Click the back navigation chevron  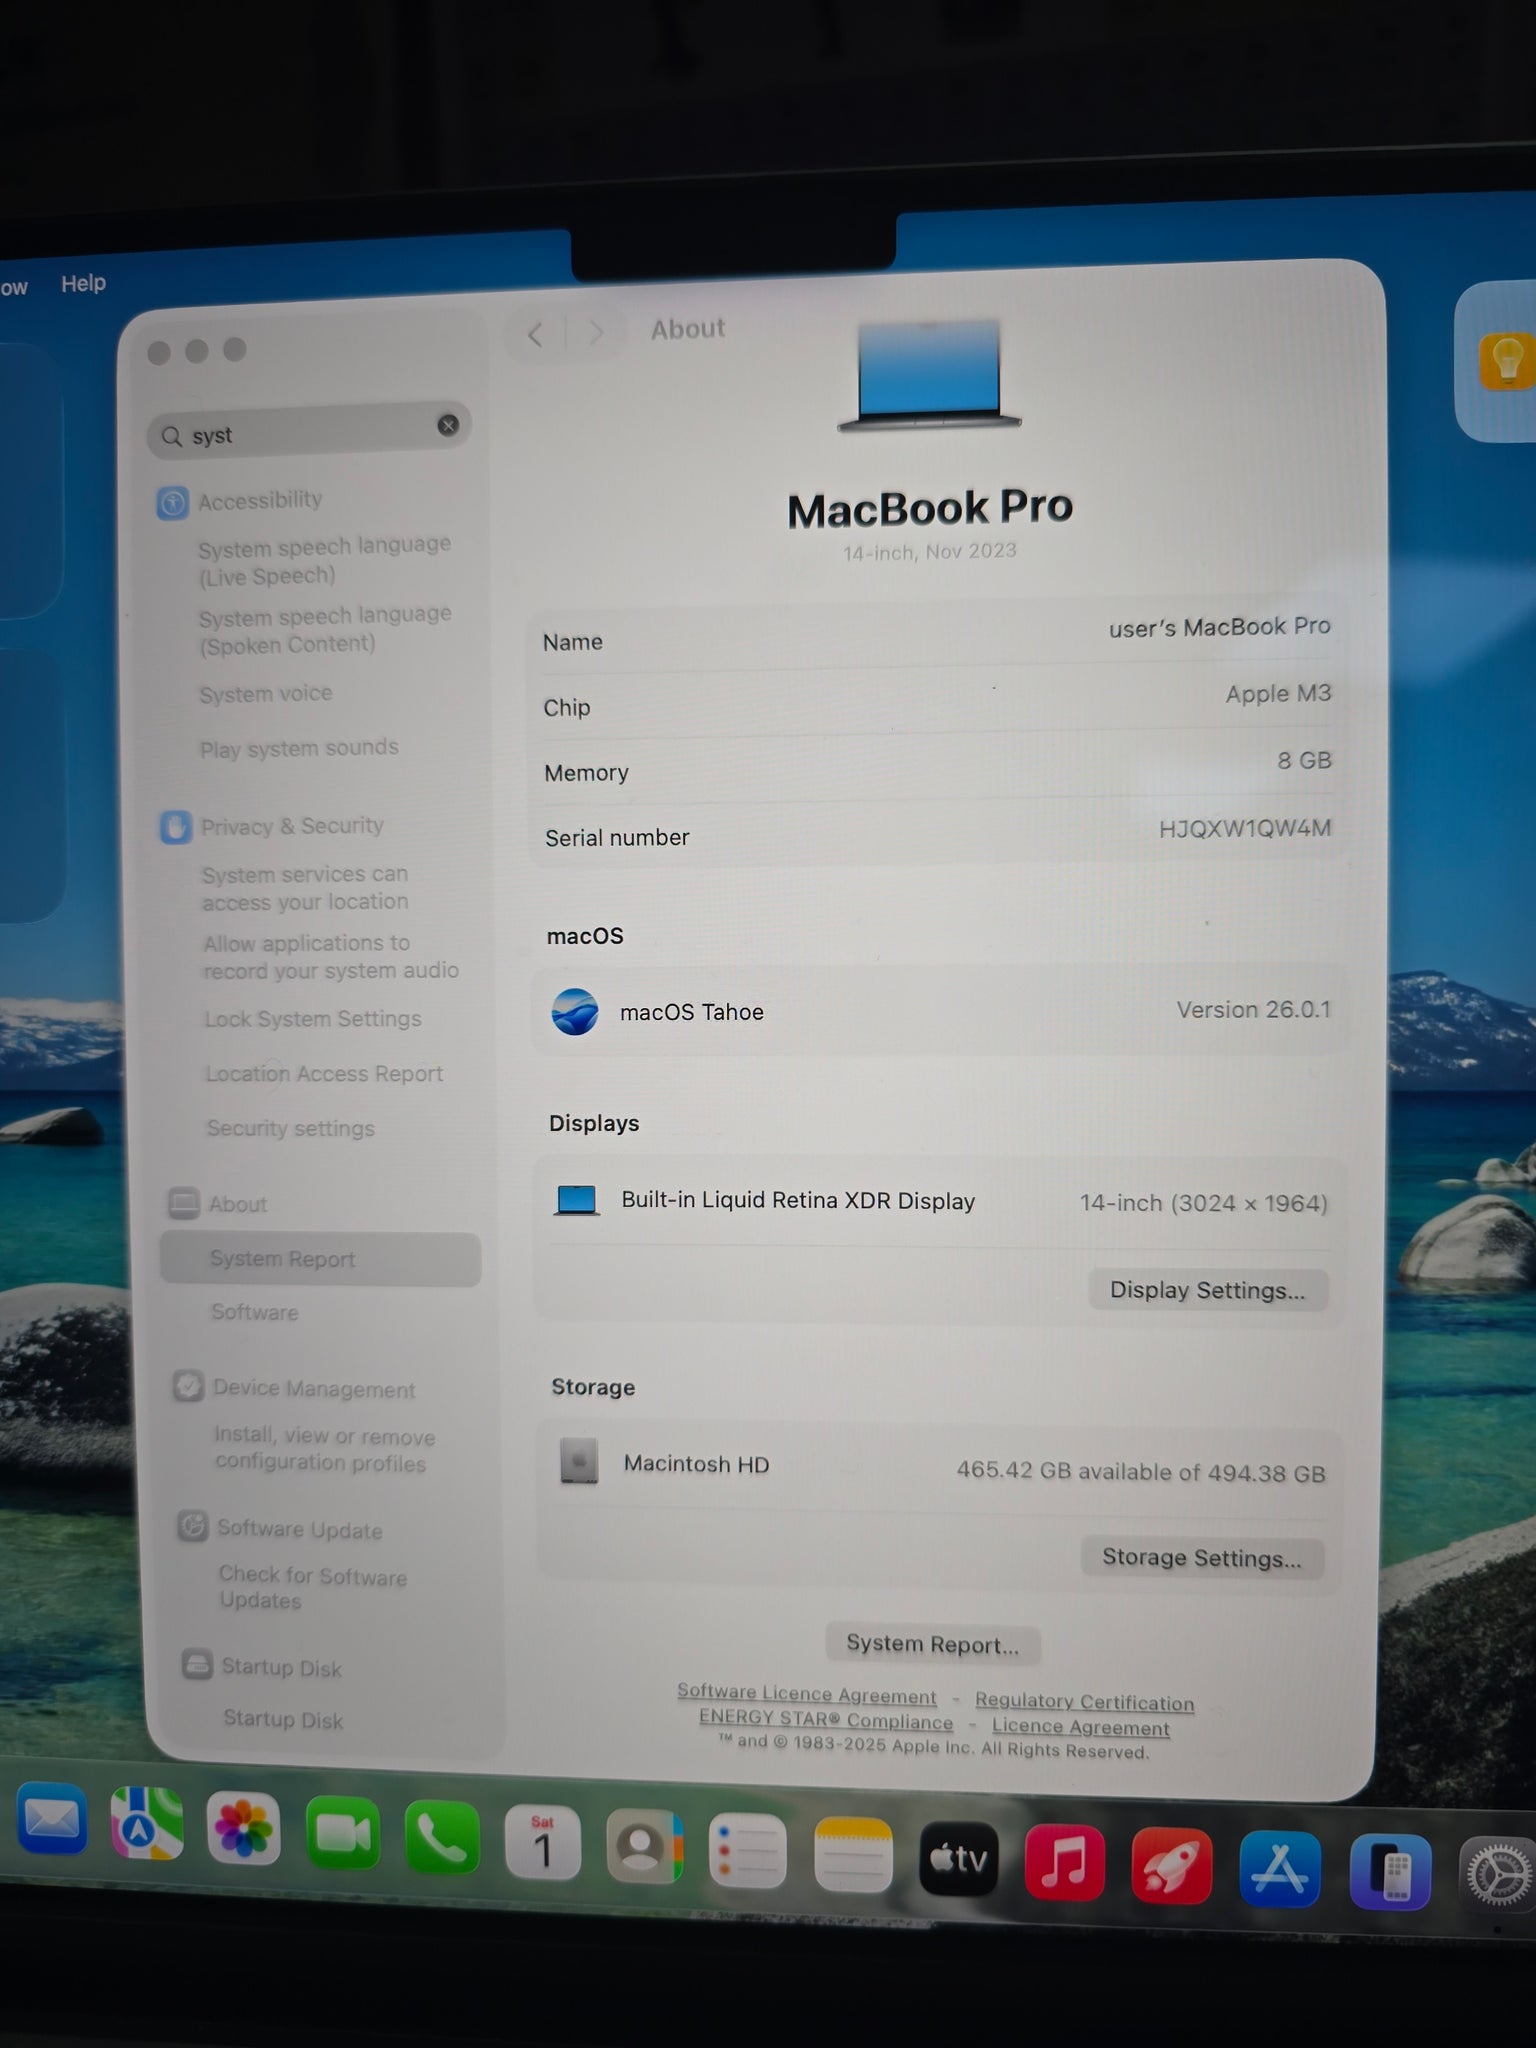click(536, 334)
